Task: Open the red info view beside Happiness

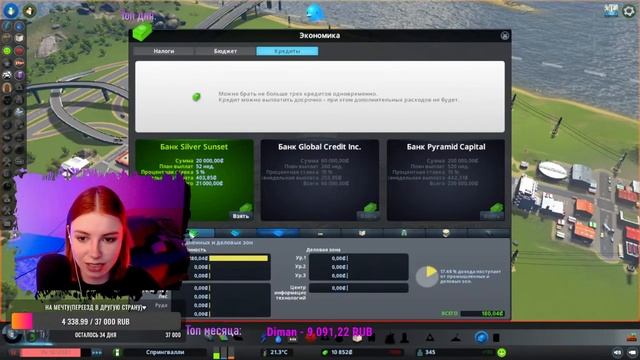Action: [x=19, y=51]
